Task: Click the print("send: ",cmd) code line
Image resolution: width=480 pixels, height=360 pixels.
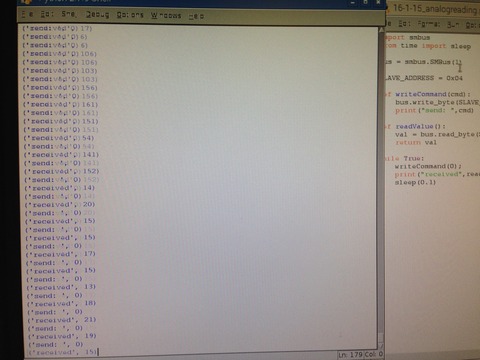Action: [x=434, y=110]
